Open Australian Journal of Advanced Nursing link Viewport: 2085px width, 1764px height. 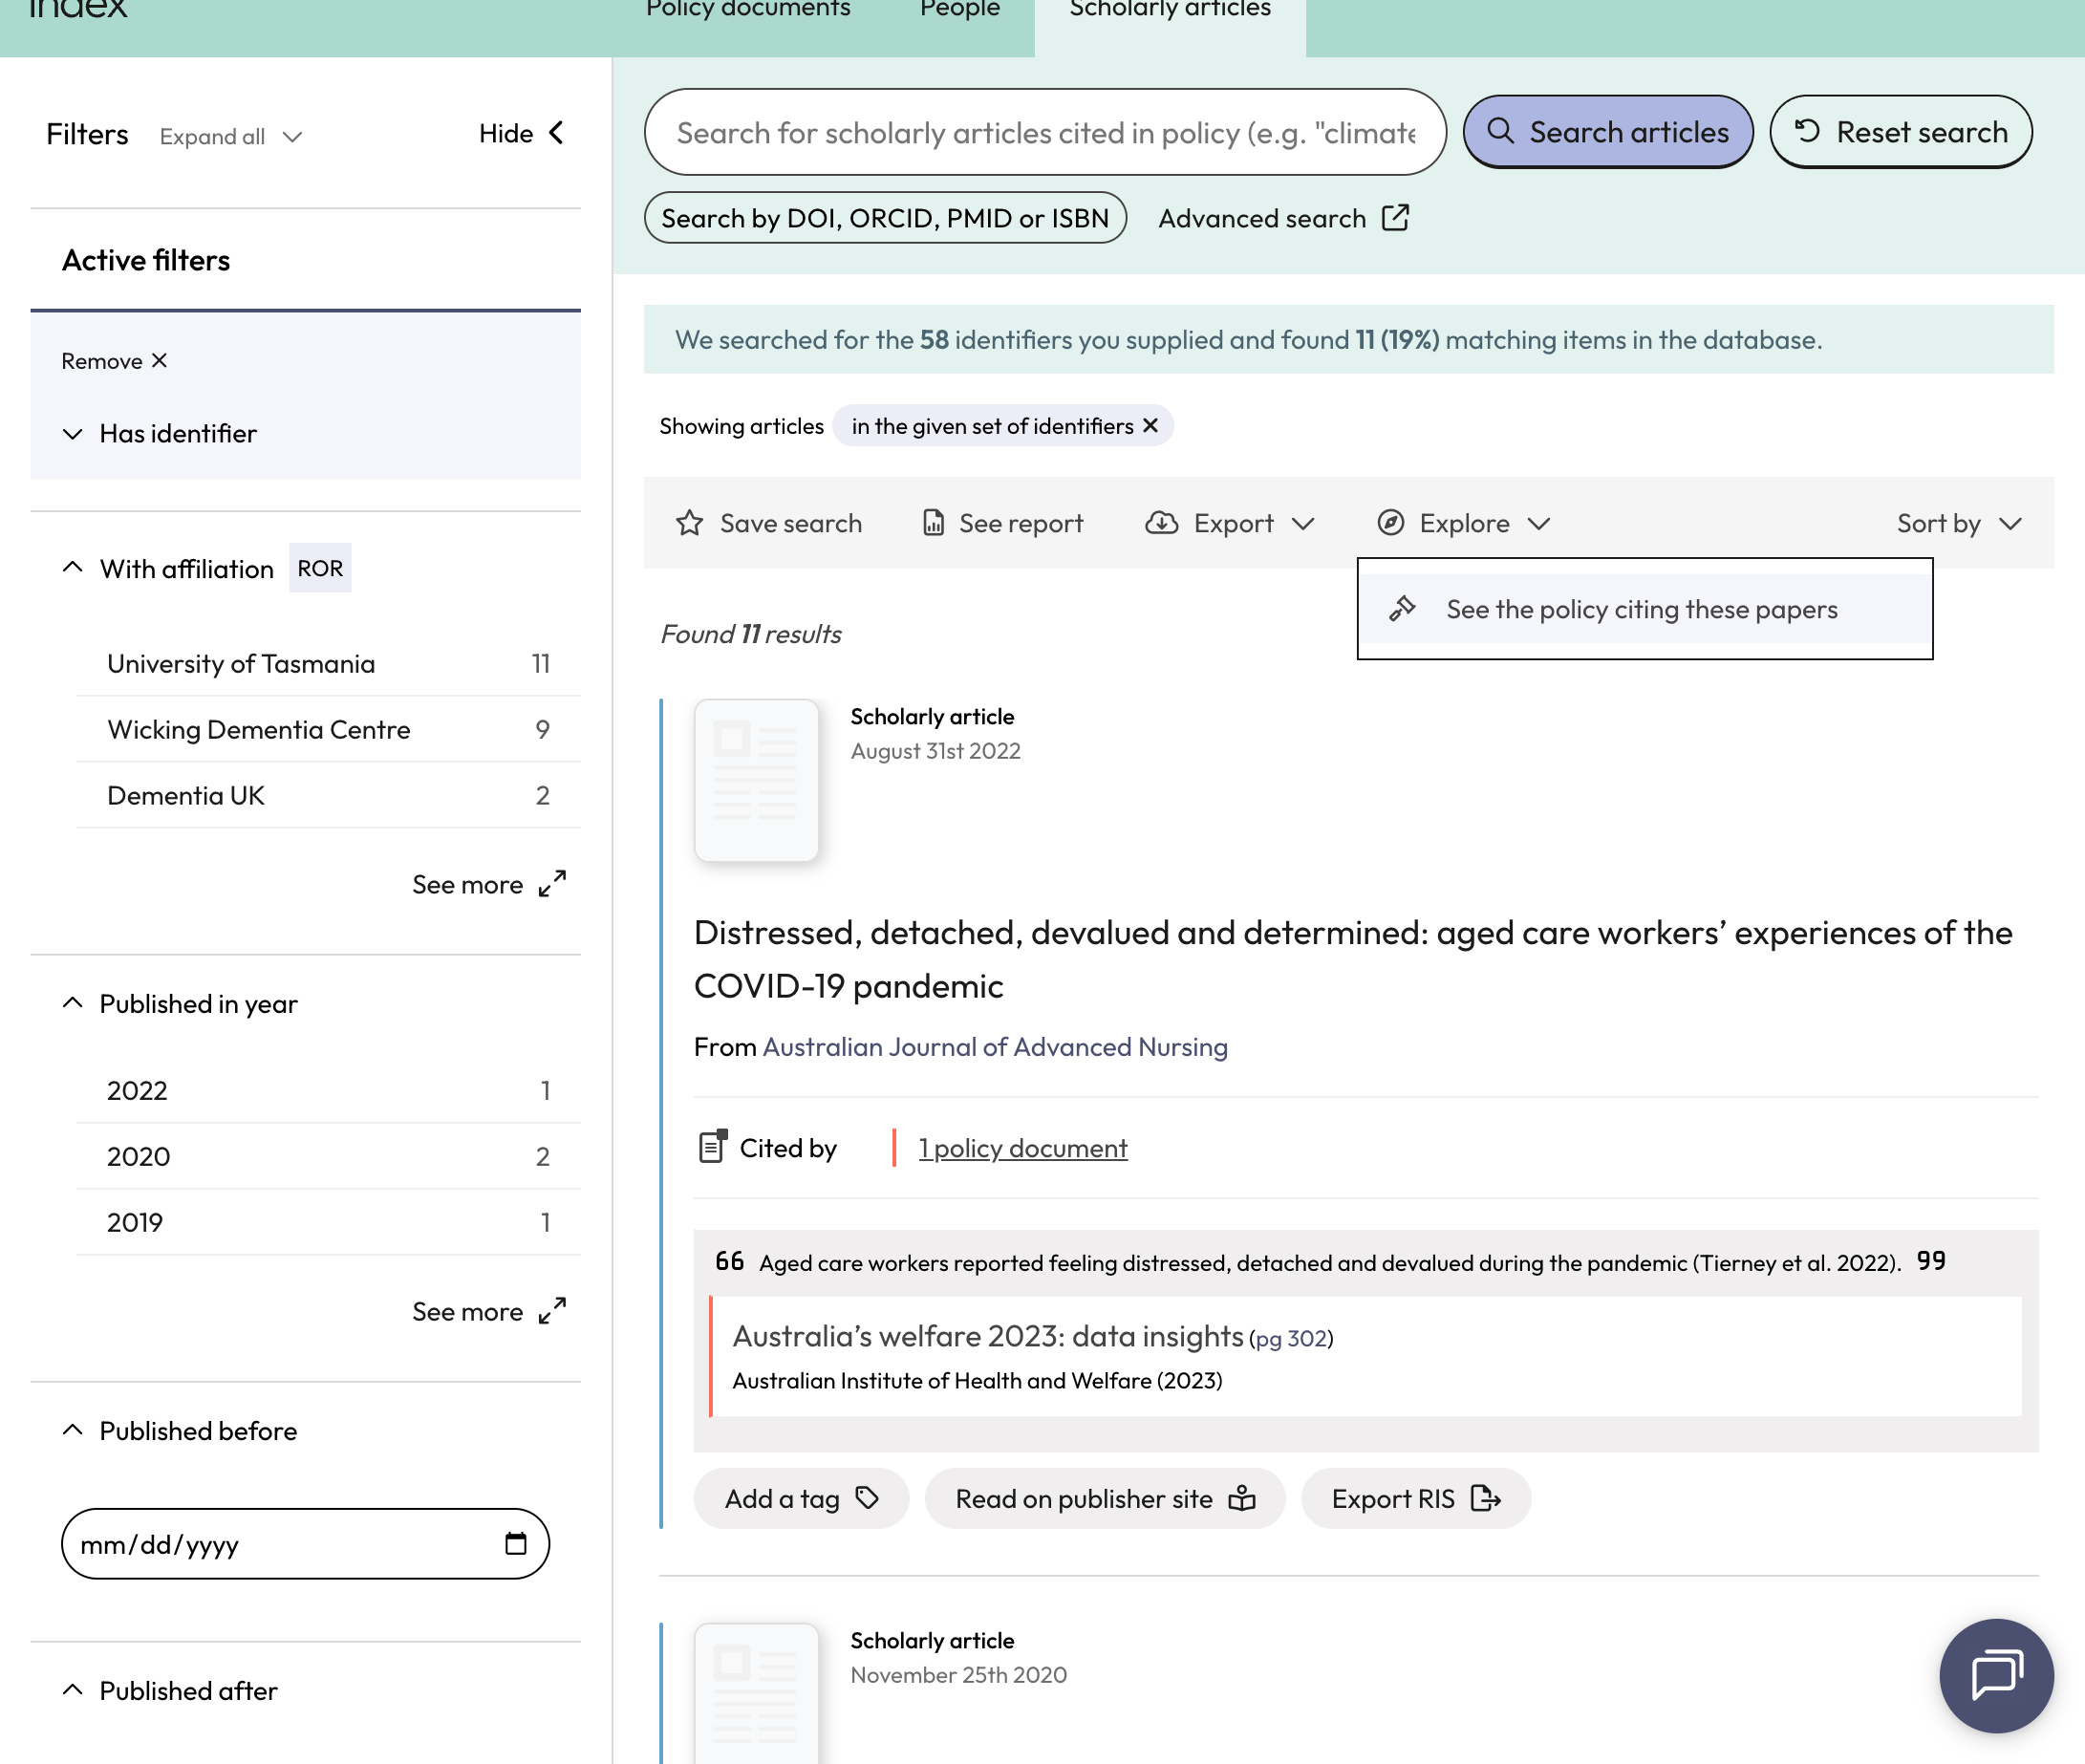click(995, 1047)
